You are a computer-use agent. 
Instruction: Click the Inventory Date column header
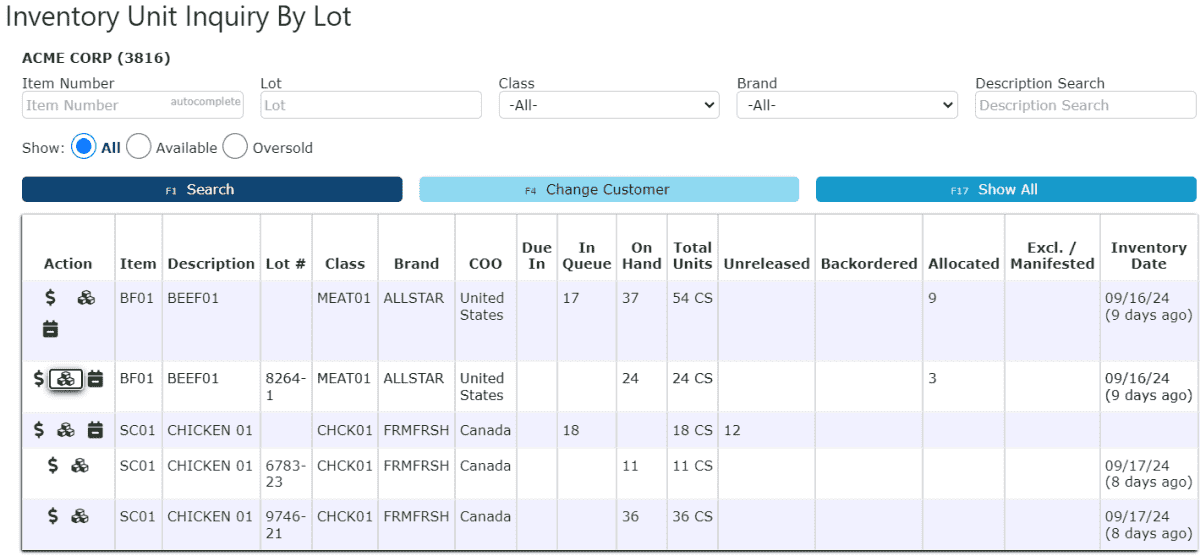pyautogui.click(x=1148, y=256)
